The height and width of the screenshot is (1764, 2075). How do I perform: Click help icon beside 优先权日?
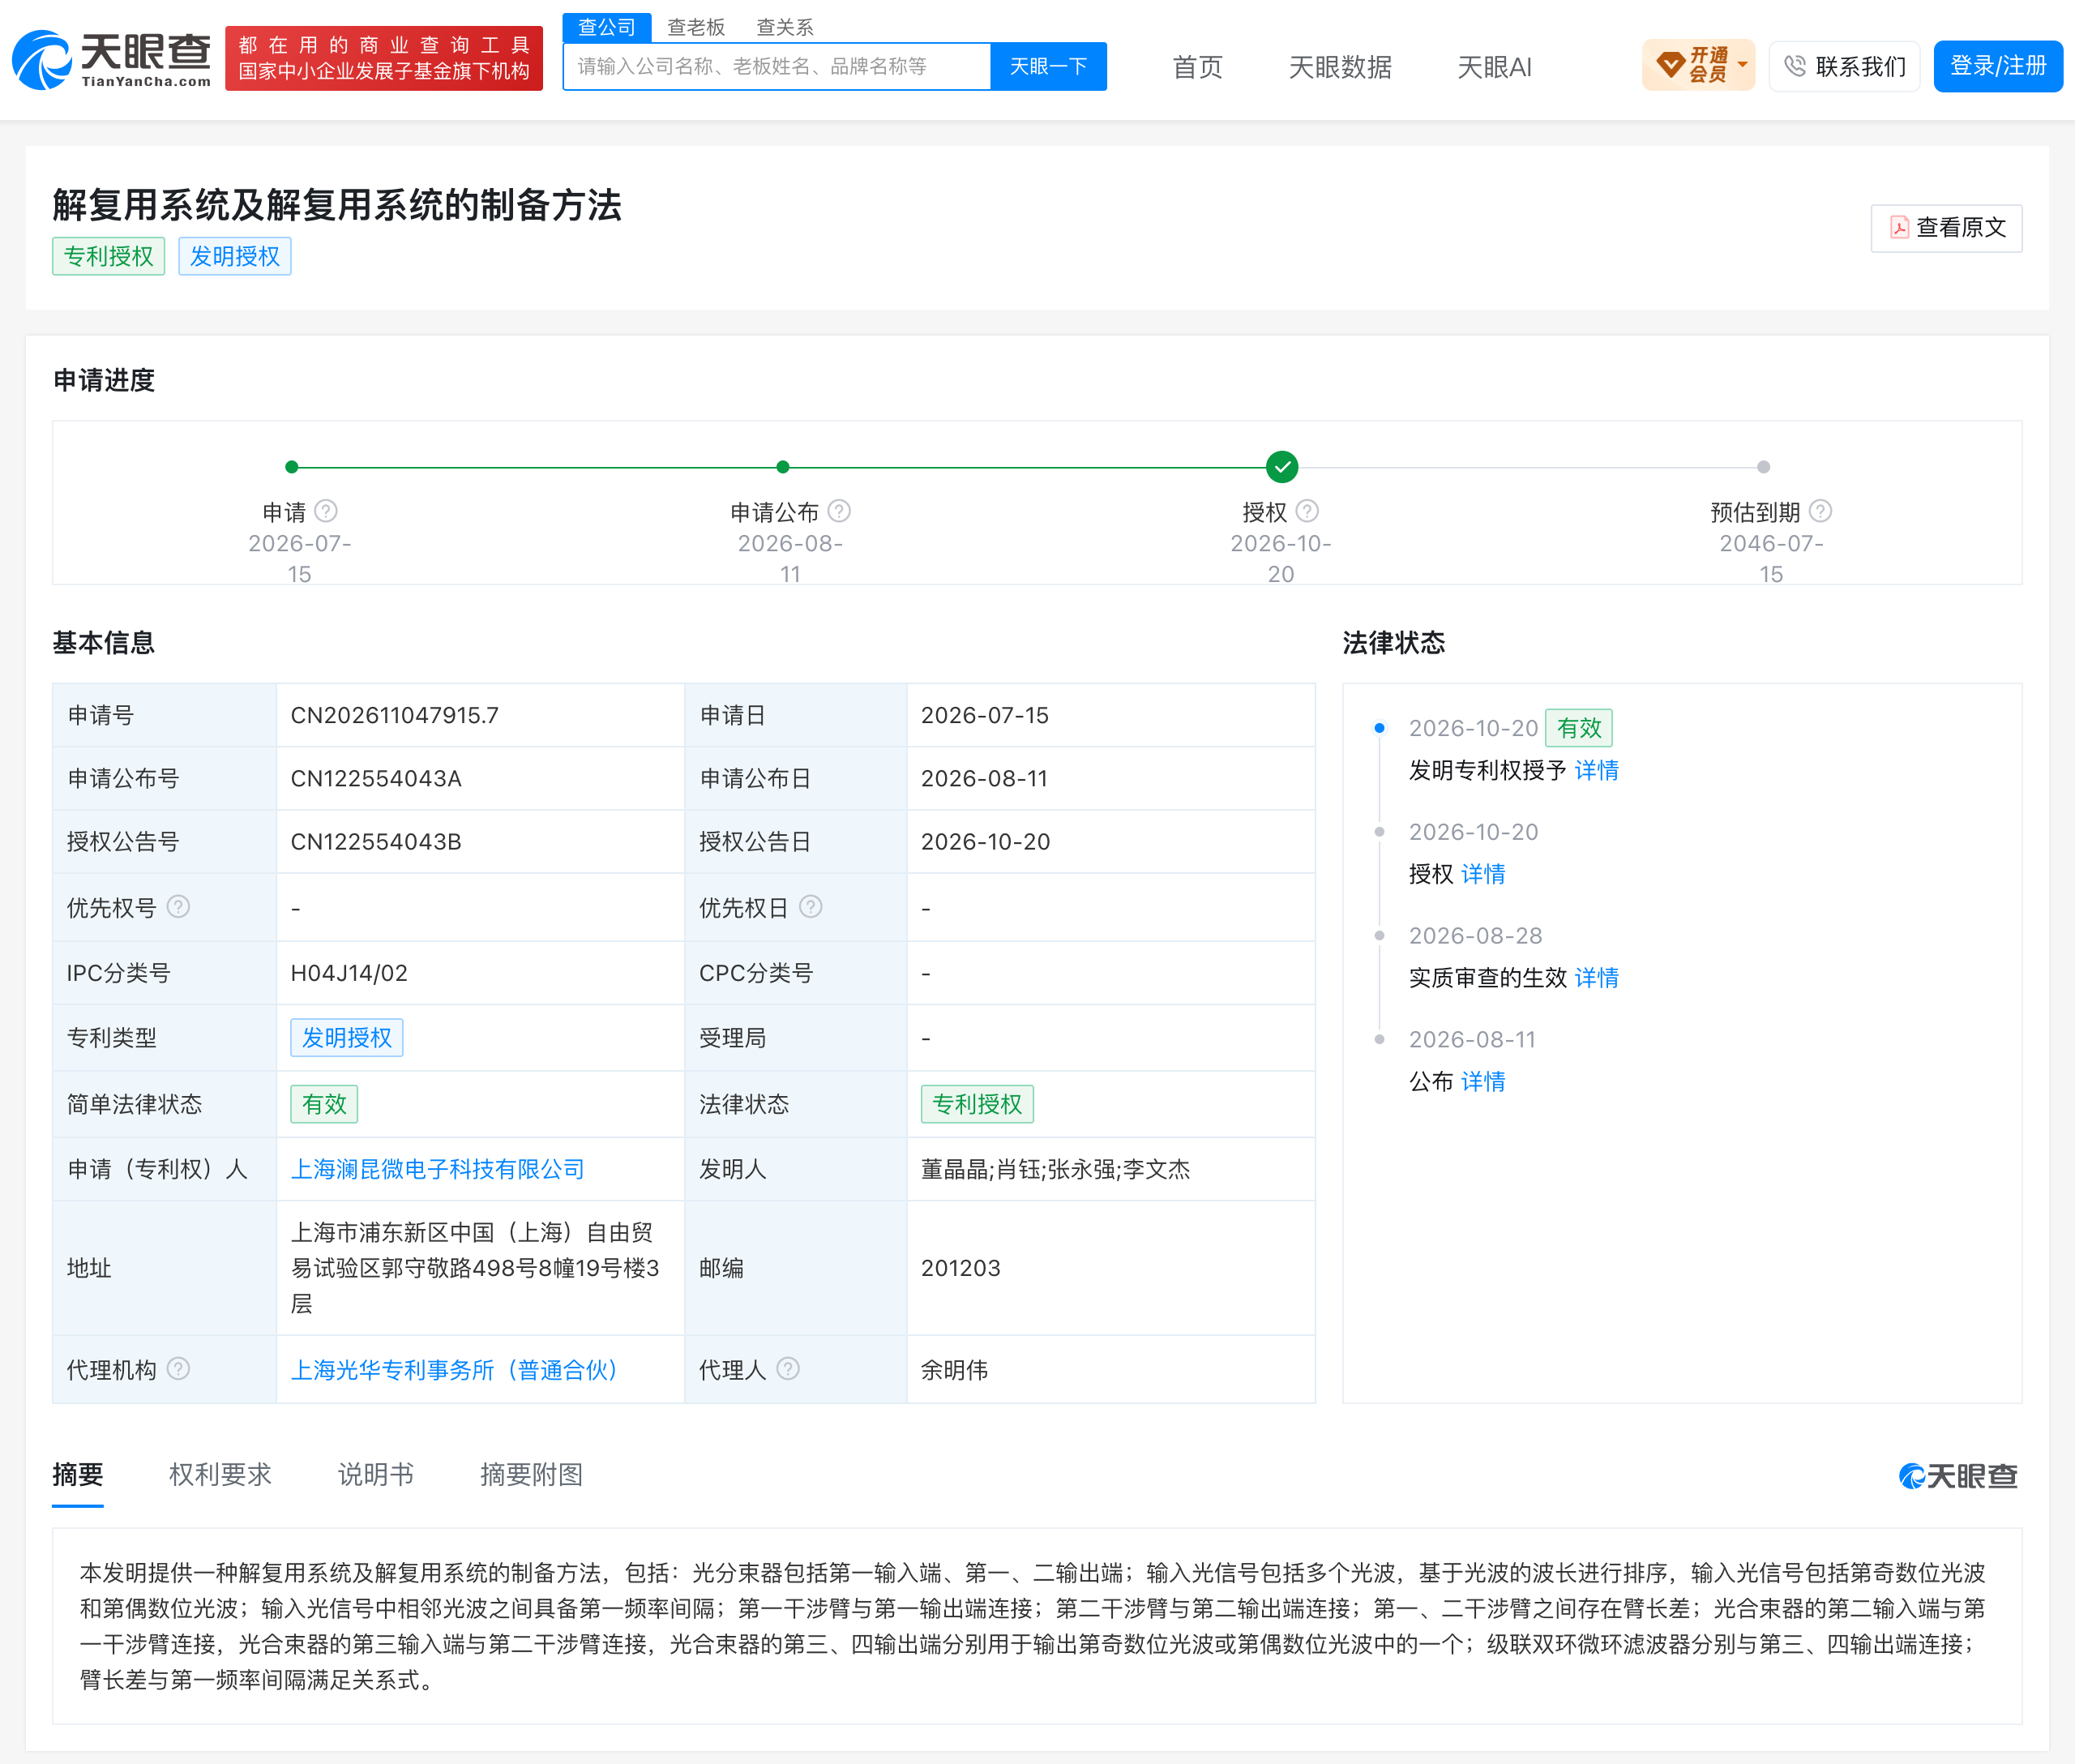(x=811, y=907)
